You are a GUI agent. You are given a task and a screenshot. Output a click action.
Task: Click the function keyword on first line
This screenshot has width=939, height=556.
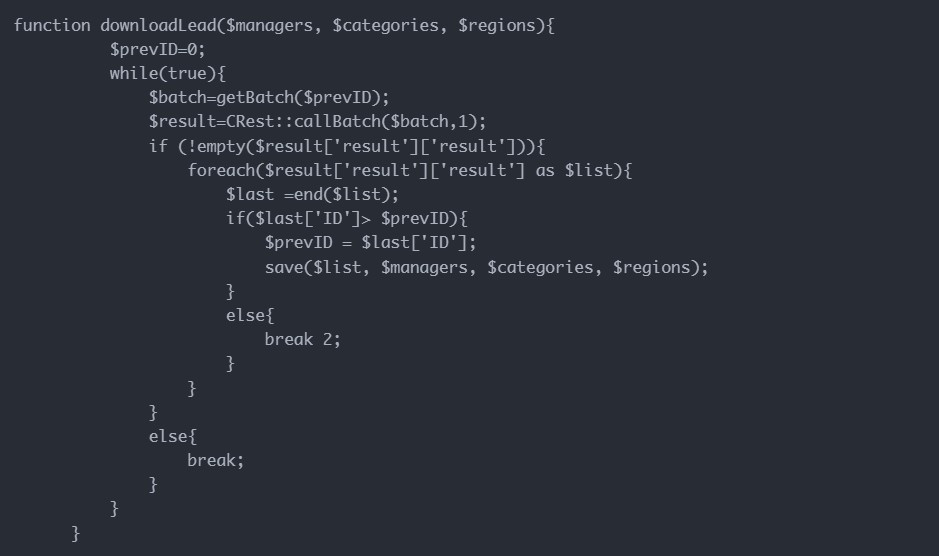(x=52, y=25)
